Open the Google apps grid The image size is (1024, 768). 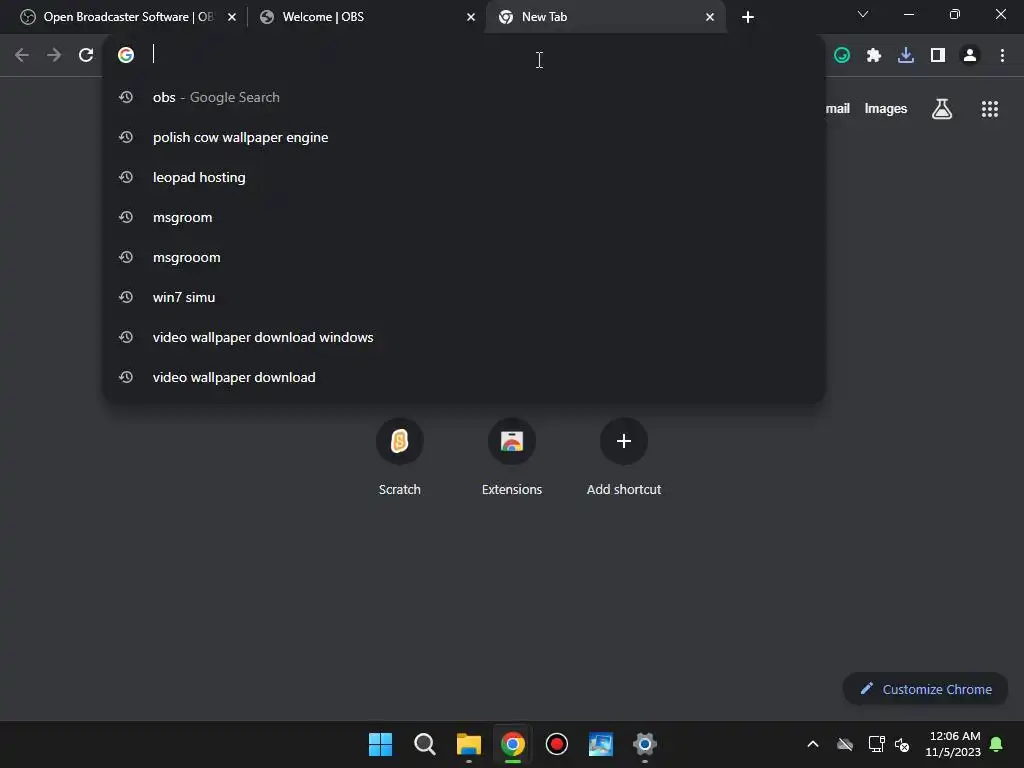(989, 109)
